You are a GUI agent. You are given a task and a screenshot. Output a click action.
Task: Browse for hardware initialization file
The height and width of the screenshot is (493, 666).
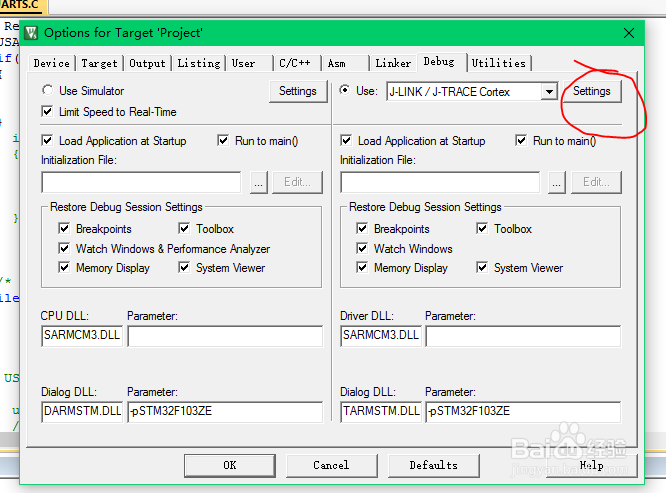[x=557, y=183]
